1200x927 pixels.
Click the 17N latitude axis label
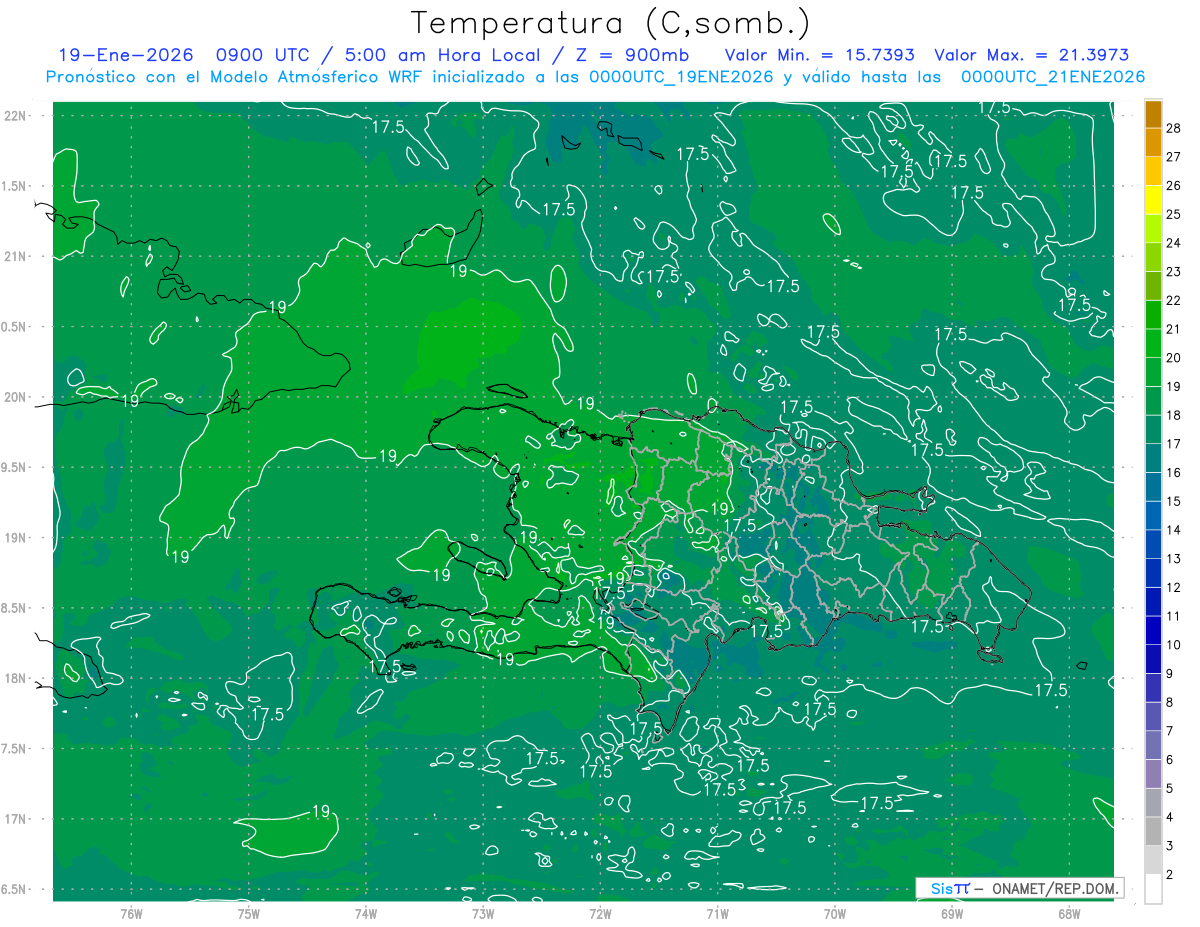click(15, 819)
